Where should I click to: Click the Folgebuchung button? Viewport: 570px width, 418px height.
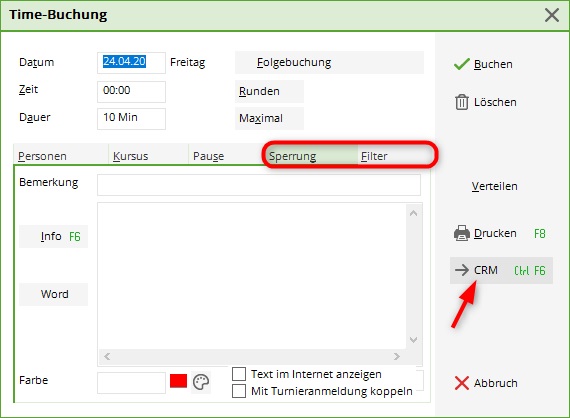[329, 63]
